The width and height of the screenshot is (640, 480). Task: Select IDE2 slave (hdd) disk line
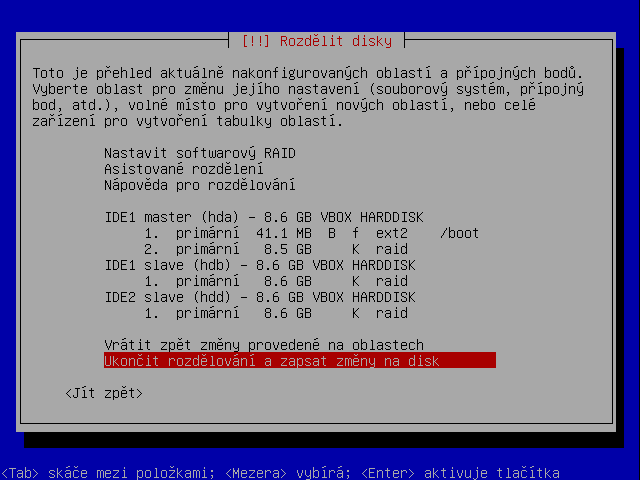click(260, 297)
